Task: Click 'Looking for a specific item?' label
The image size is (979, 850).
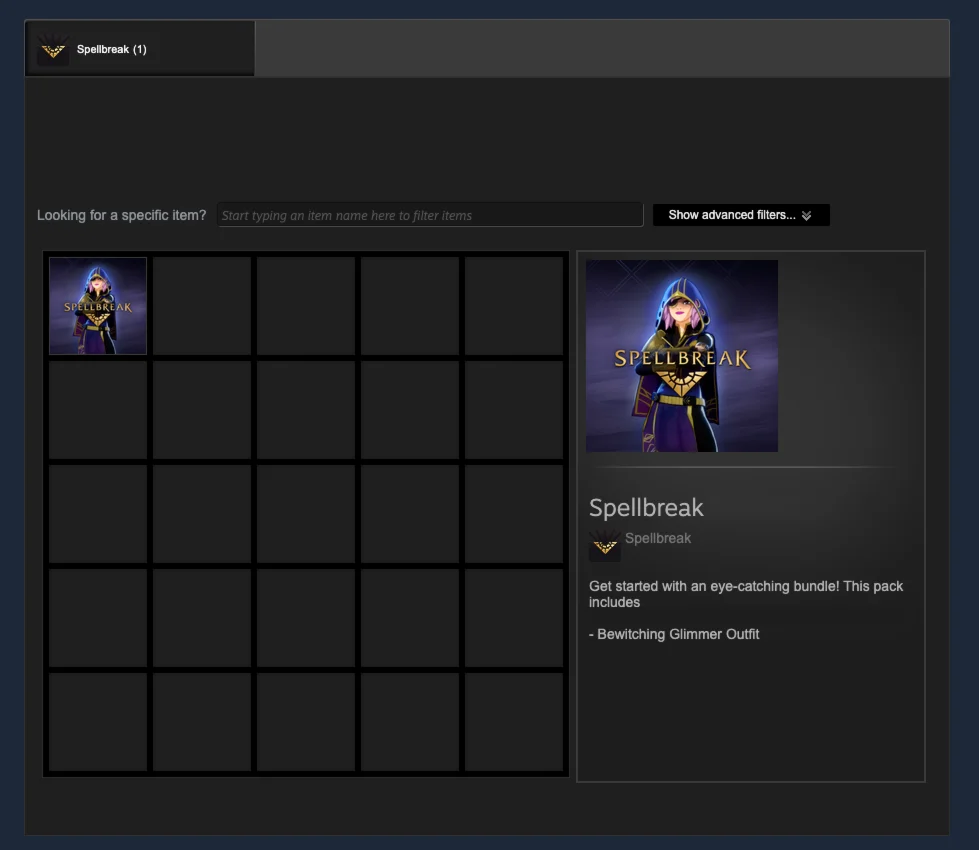Action: pos(121,215)
